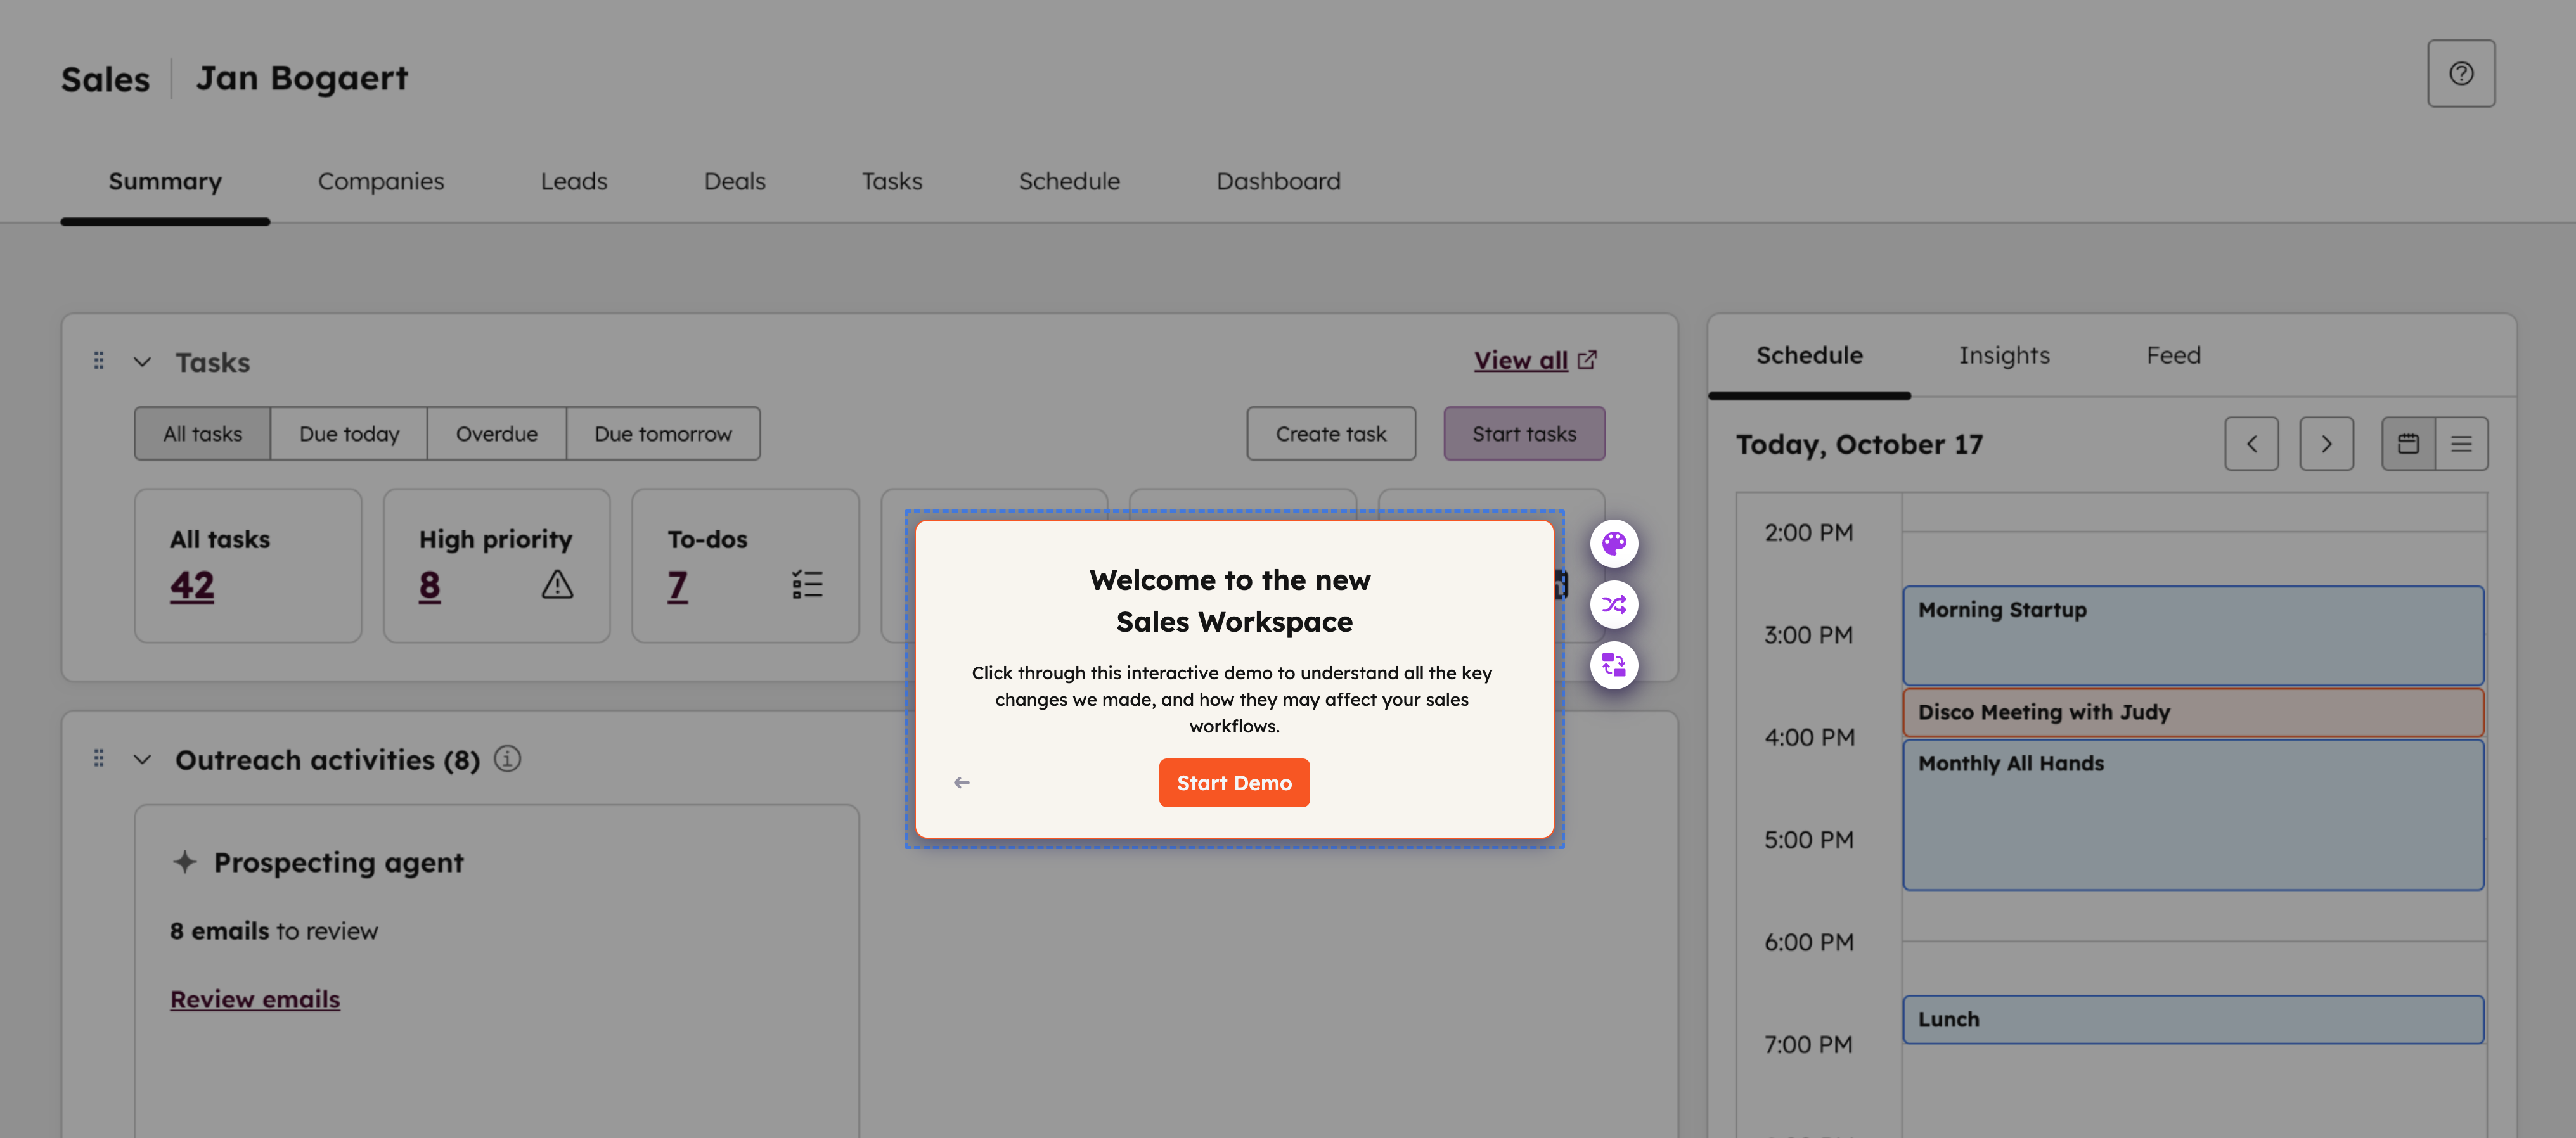Screen dimensions: 2576x1138
Task: Switch schedule to list view icon
Action: [x=2461, y=443]
